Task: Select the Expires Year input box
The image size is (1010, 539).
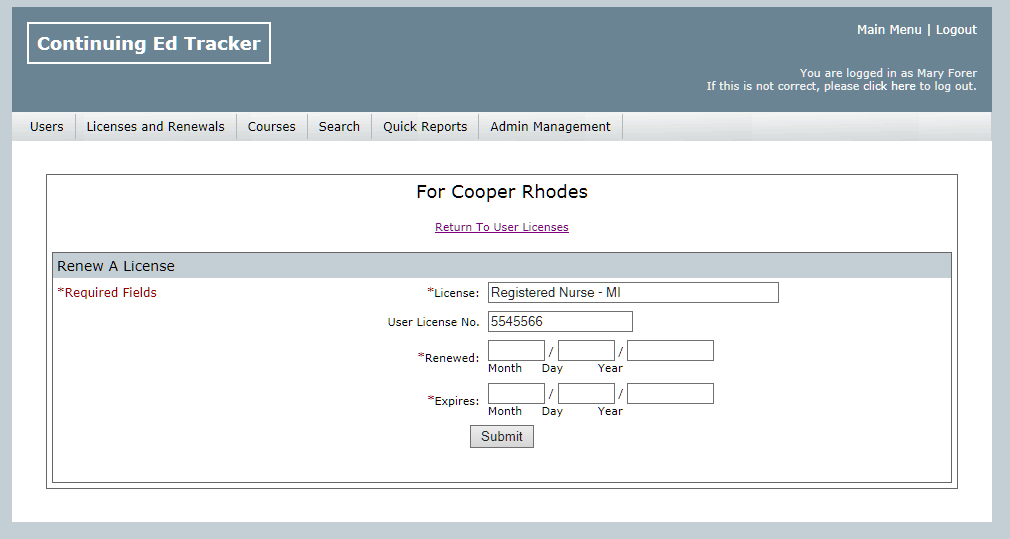Action: [670, 394]
